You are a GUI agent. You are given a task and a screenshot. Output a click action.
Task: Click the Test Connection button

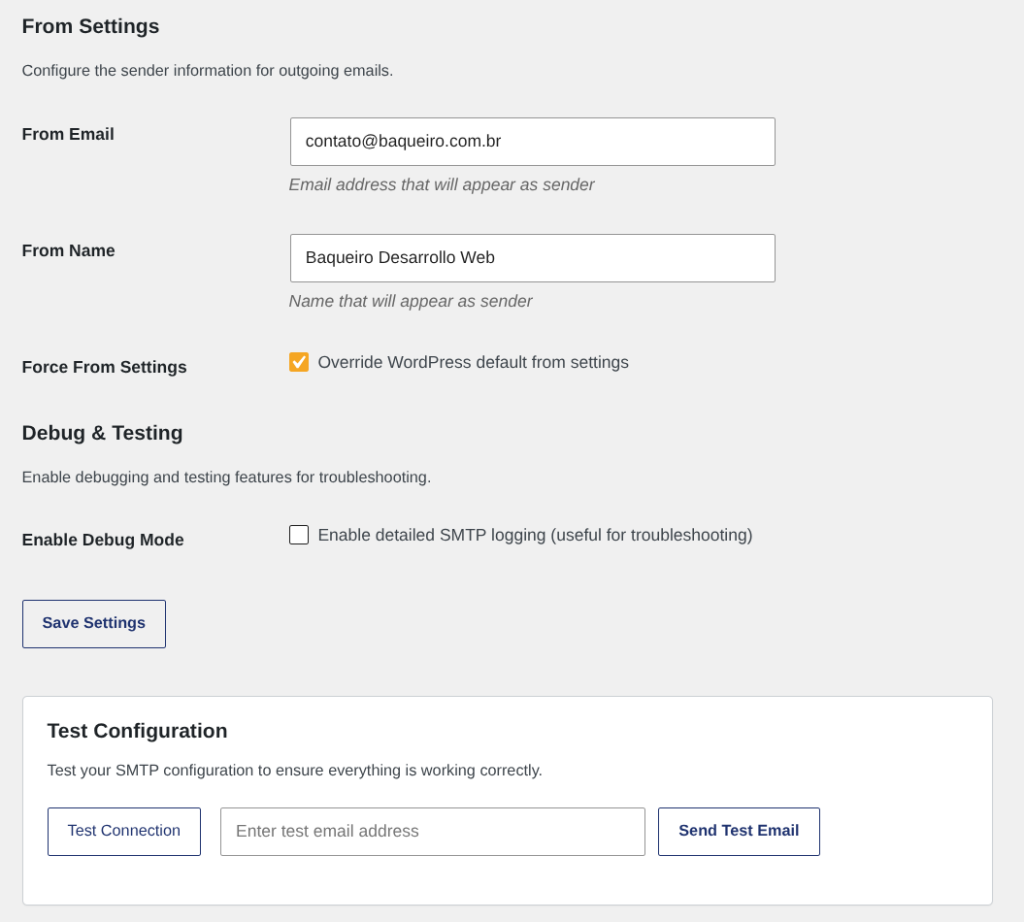point(124,831)
